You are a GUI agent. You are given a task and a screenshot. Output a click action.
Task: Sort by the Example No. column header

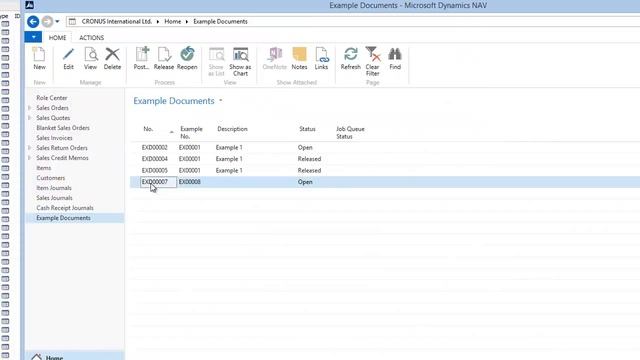coord(191,133)
